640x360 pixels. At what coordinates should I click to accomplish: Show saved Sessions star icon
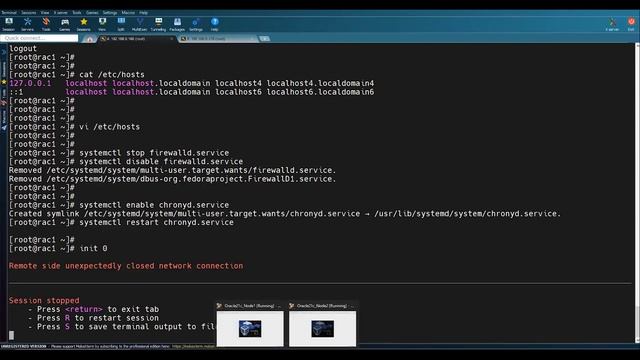click(x=83, y=24)
